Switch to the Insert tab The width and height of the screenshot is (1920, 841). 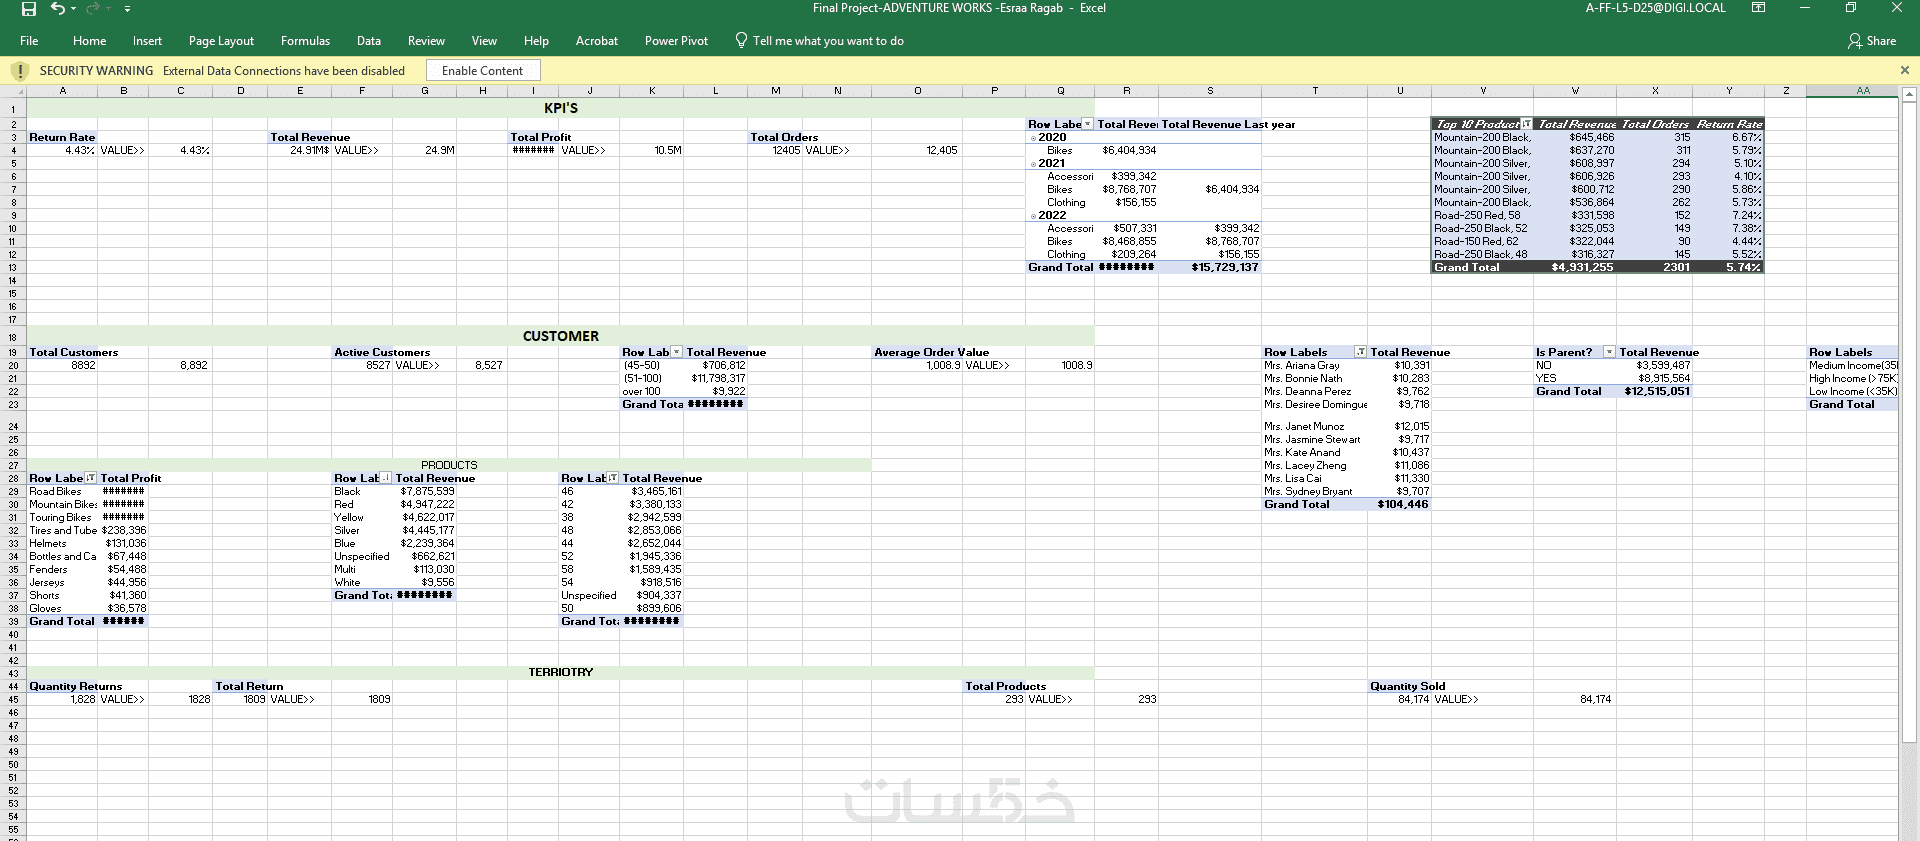147,41
